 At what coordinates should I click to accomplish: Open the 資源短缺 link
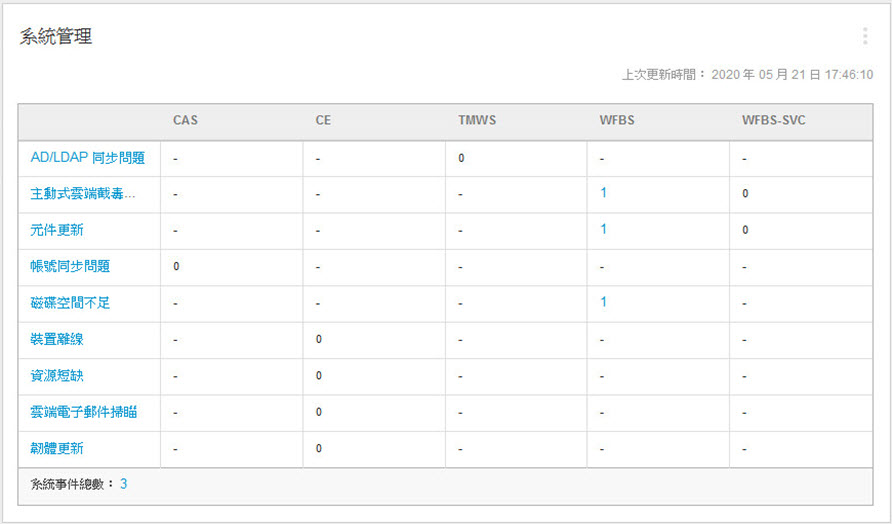click(57, 376)
